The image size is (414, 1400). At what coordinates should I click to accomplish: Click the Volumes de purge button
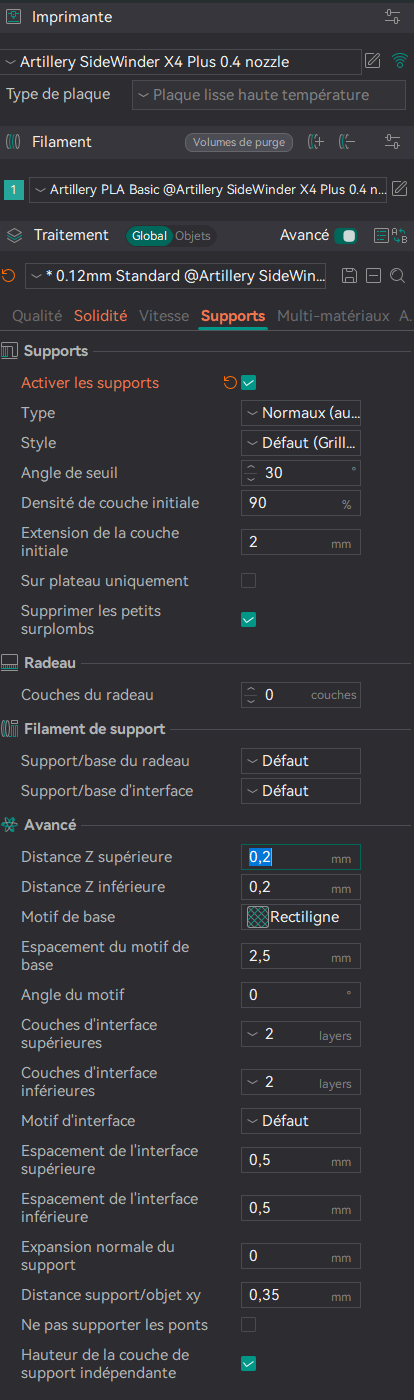tap(239, 142)
